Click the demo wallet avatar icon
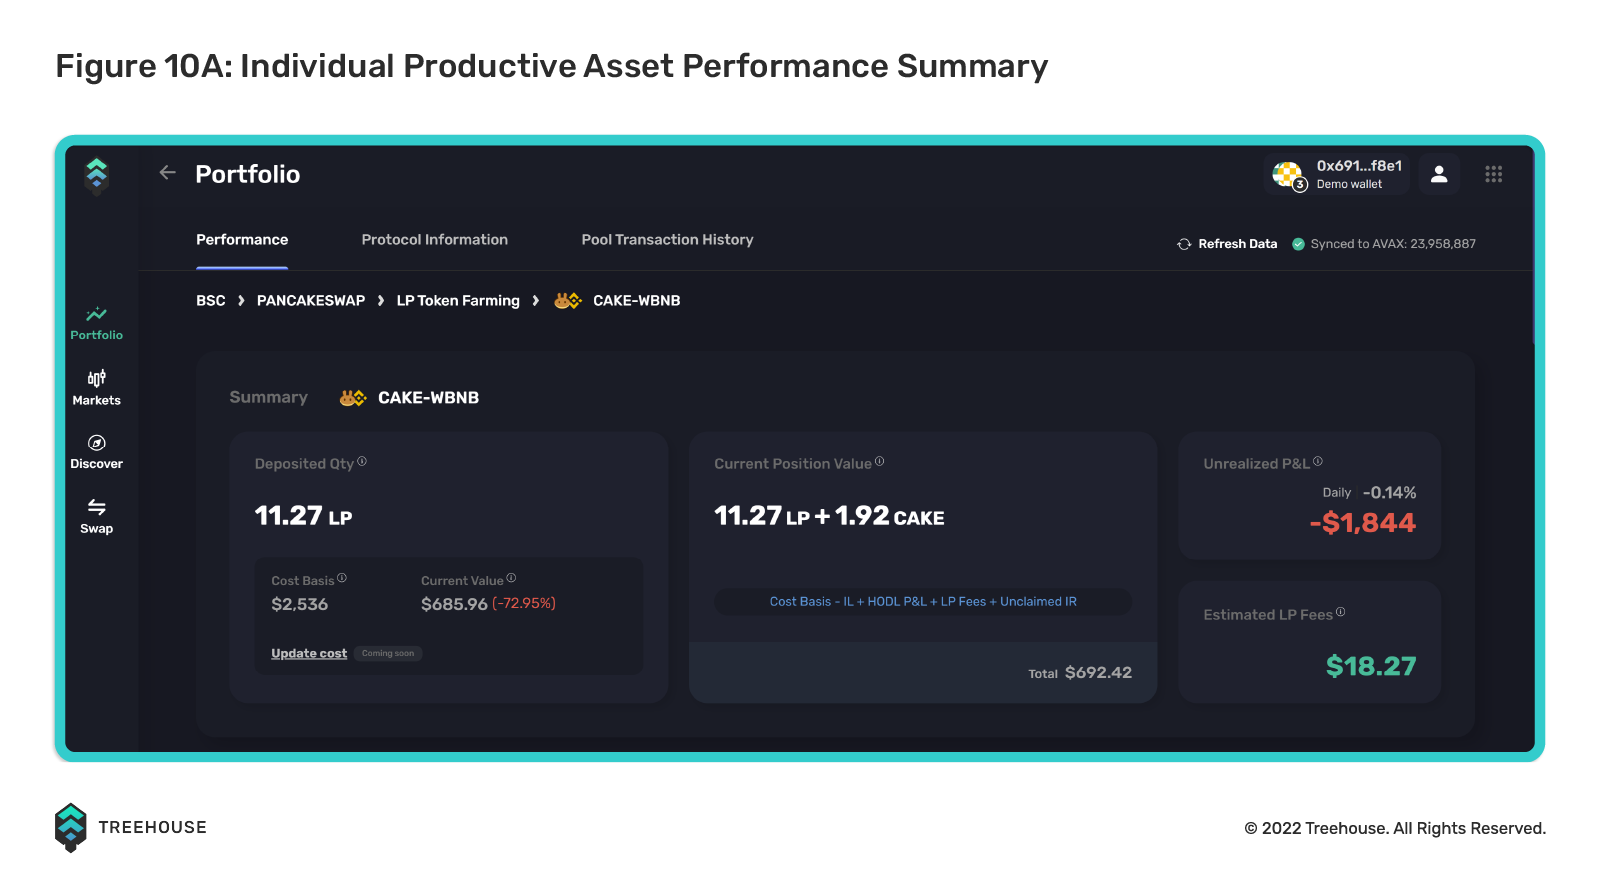This screenshot has width=1600, height=894. (1288, 175)
